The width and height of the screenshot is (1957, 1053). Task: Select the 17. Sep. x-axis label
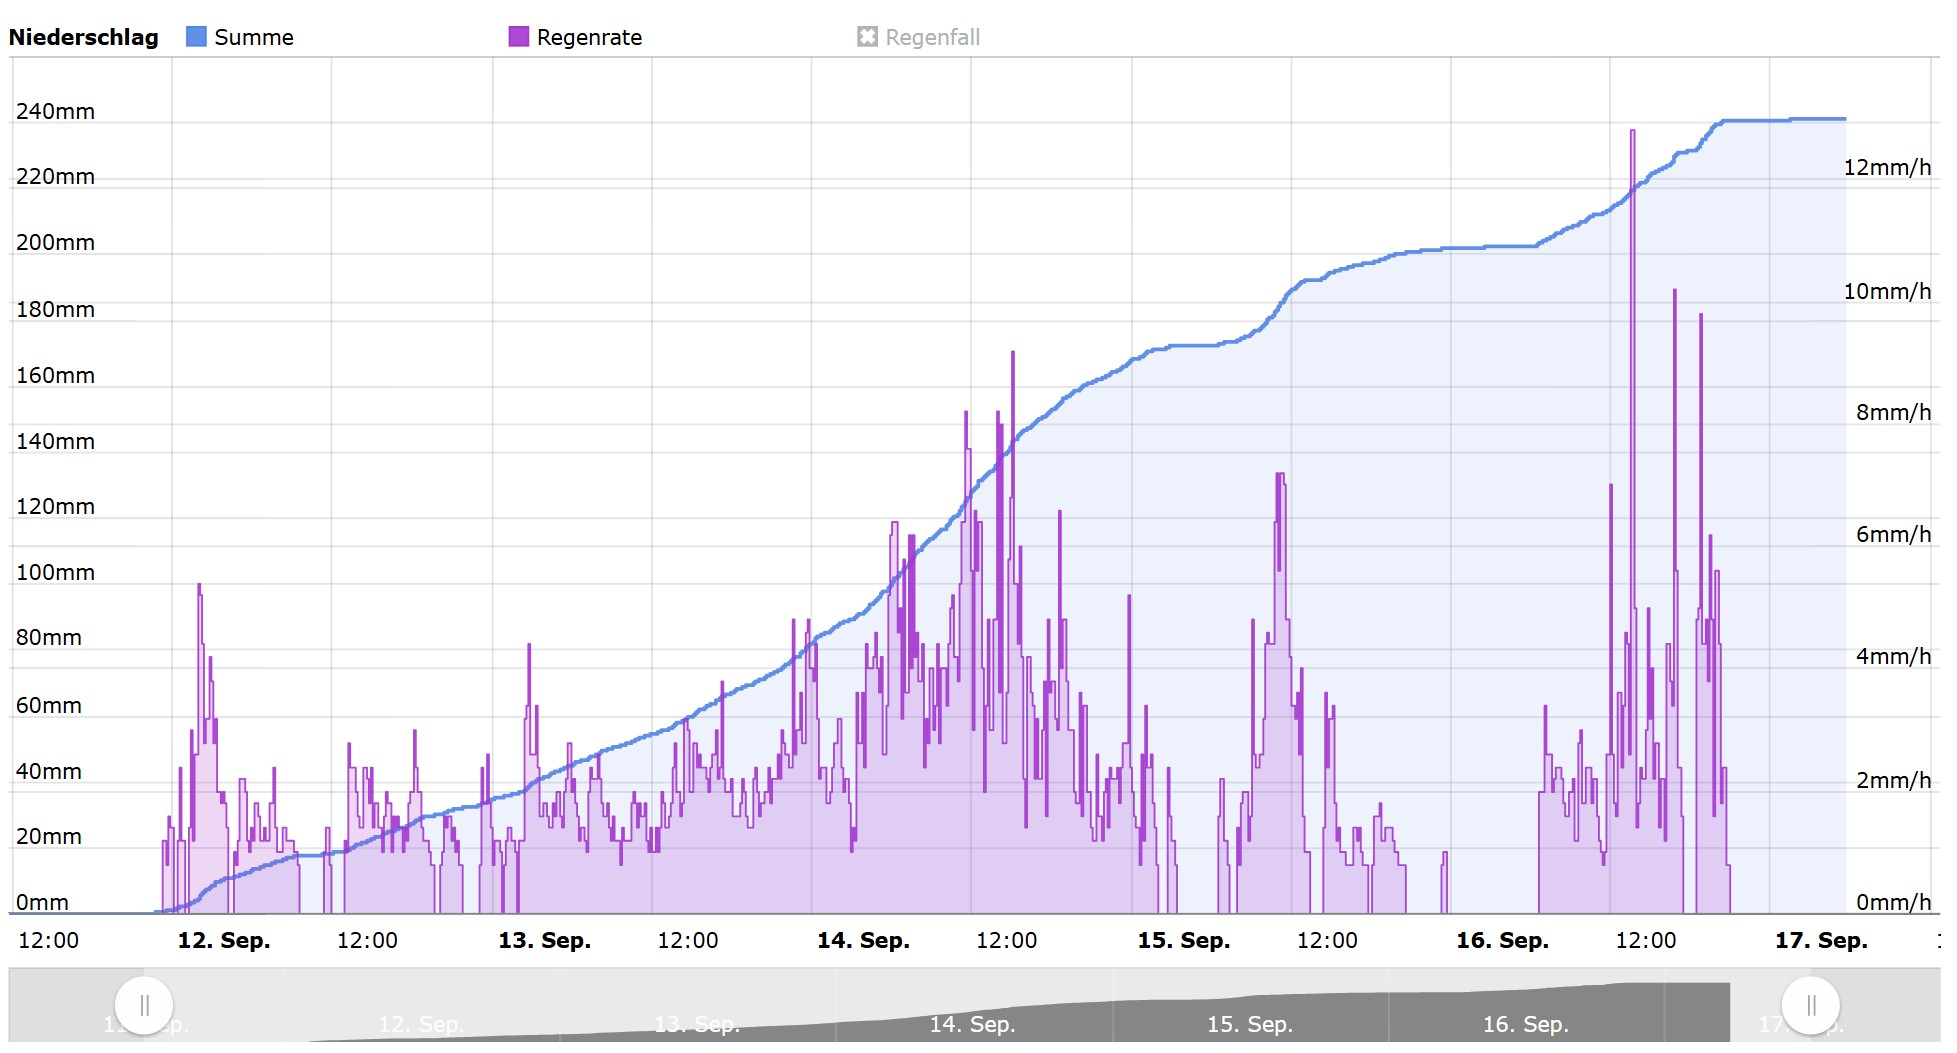coord(1821,941)
